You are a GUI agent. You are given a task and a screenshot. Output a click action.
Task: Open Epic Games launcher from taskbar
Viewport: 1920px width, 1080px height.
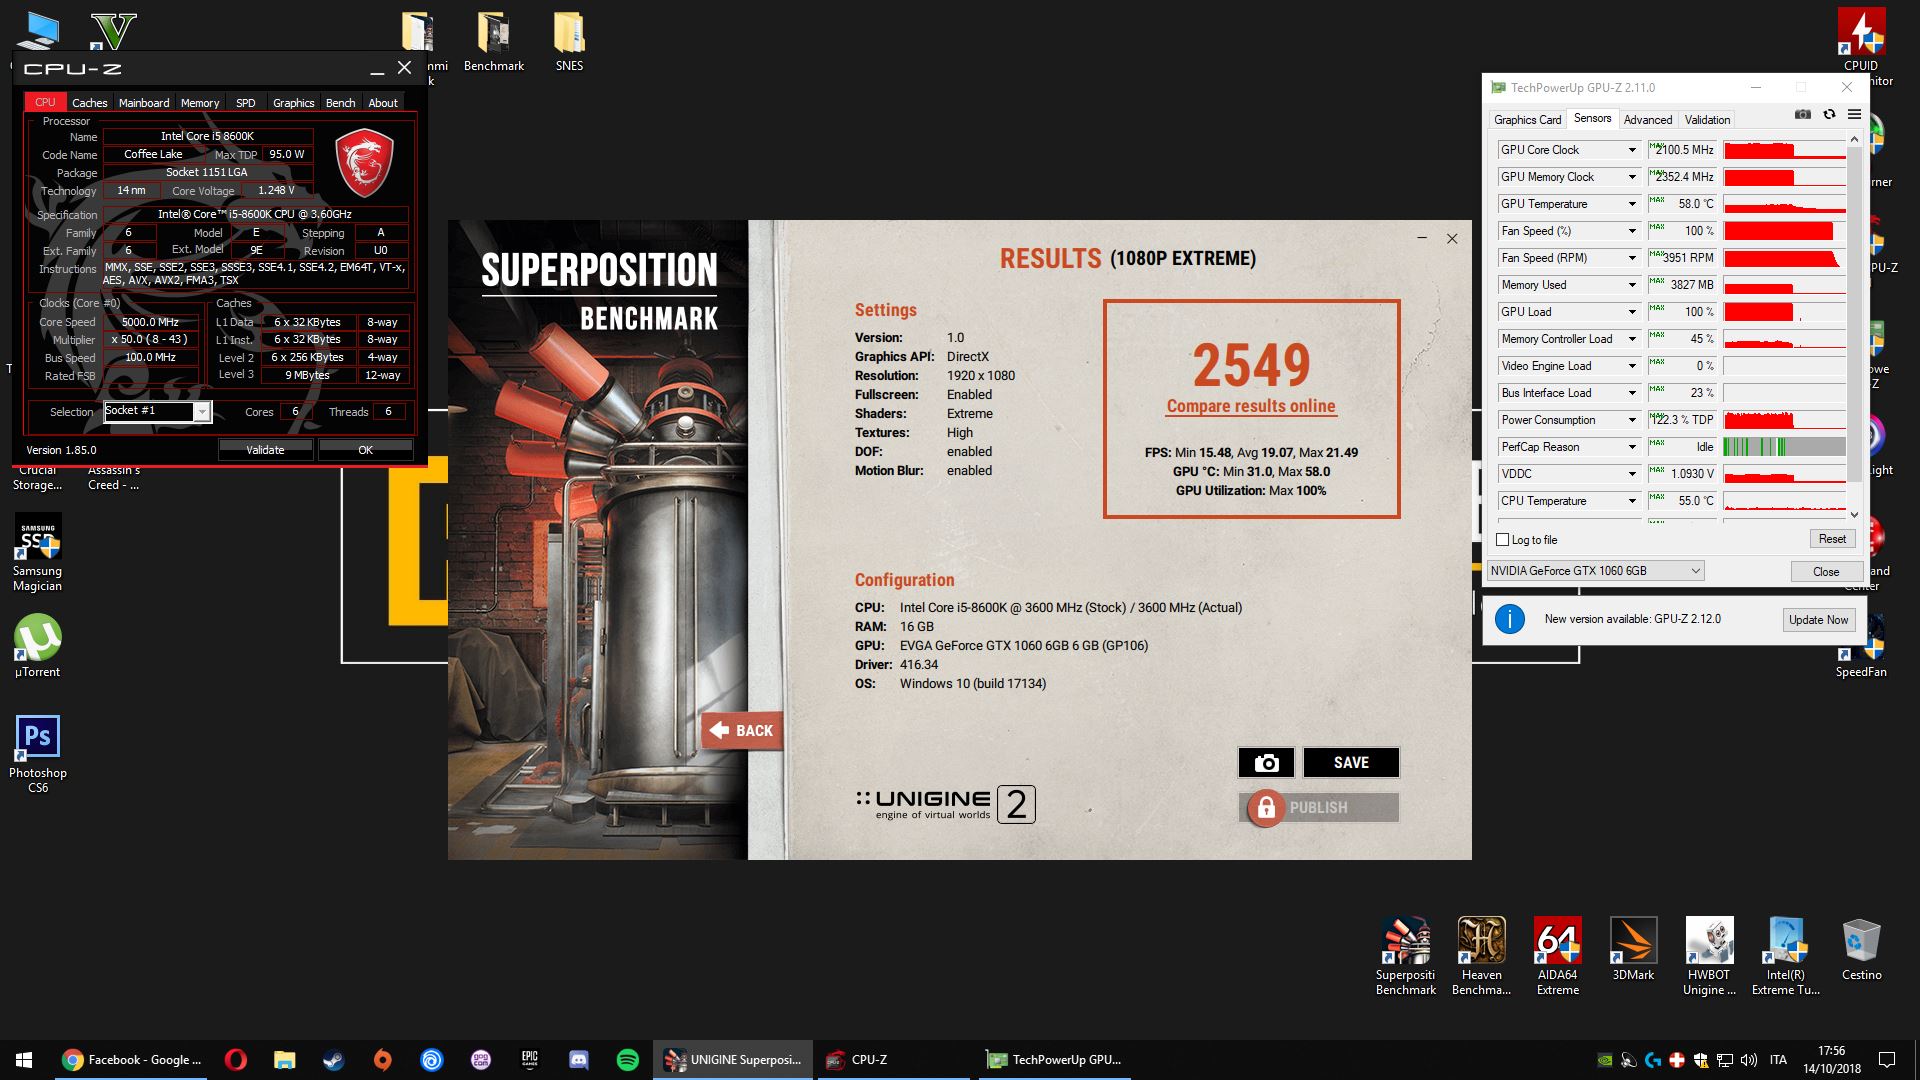coord(529,1060)
